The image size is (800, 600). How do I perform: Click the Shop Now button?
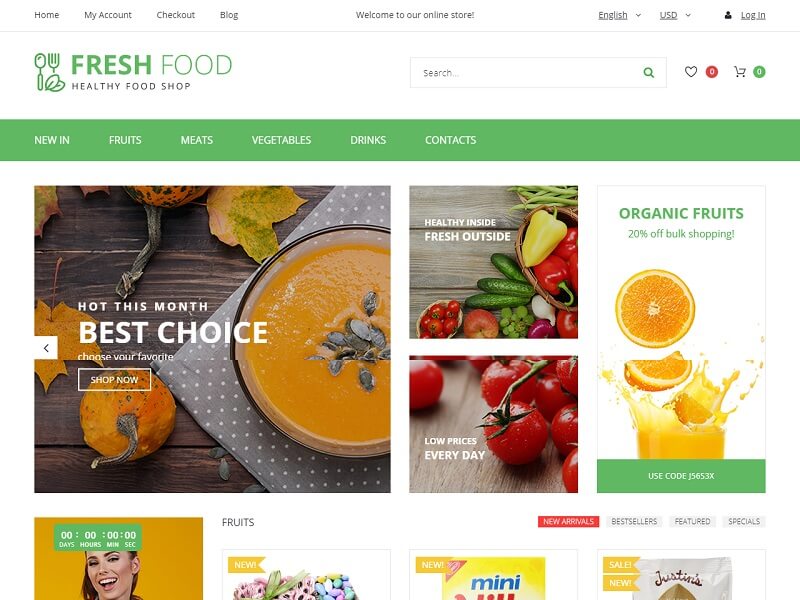pos(114,380)
